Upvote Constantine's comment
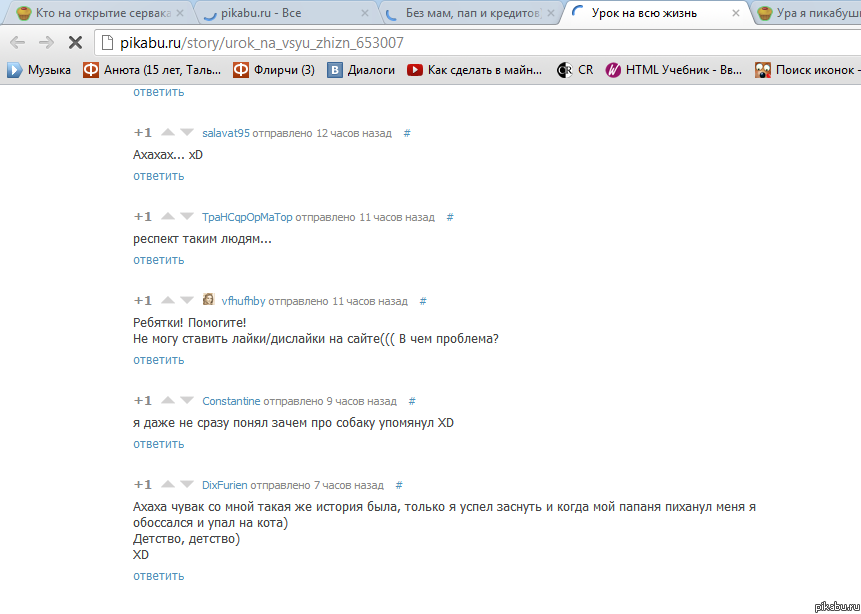 tap(168, 400)
